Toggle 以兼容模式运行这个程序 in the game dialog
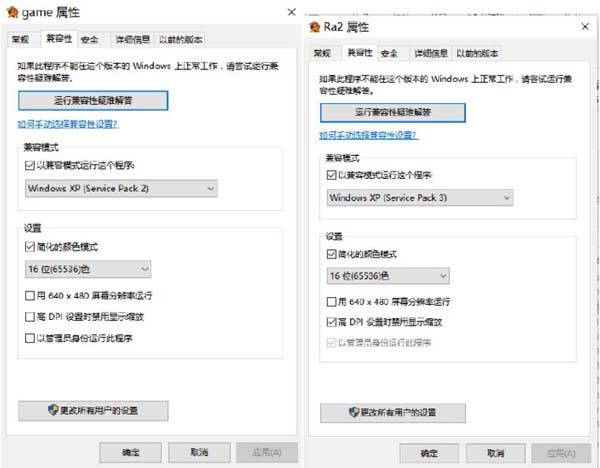Screen dimensions: 600x468 tap(29, 164)
